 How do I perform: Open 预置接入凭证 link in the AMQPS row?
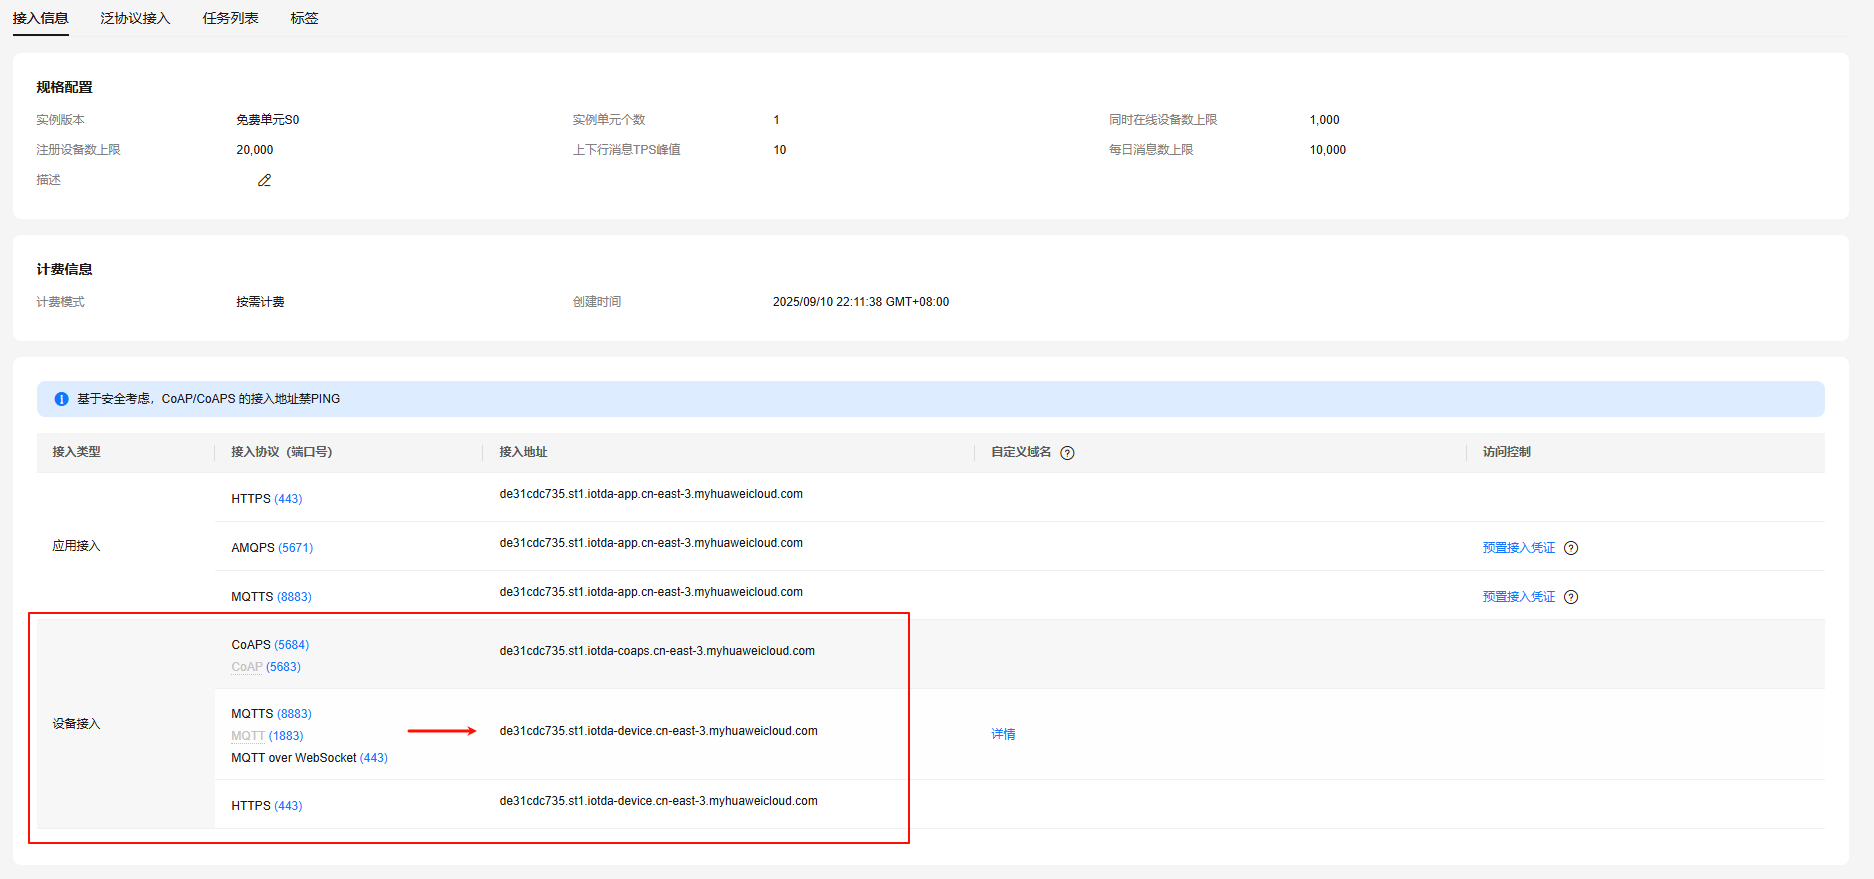(1518, 548)
